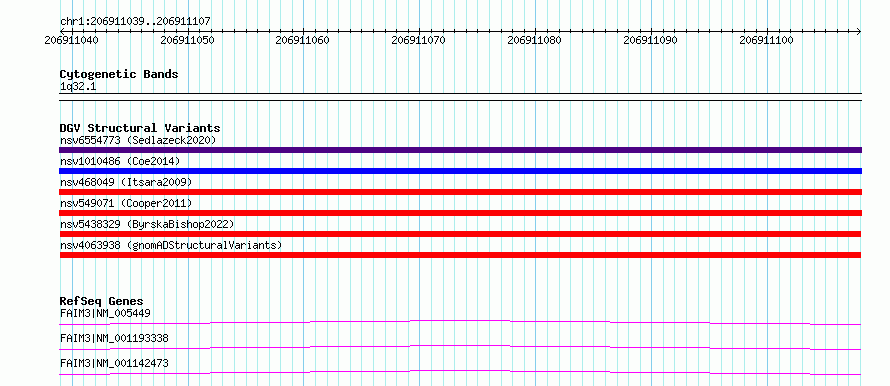Open transcript FAIM3|NM_005449 label
Image resolution: width=890 pixels, height=386 pixels.
(x=105, y=313)
